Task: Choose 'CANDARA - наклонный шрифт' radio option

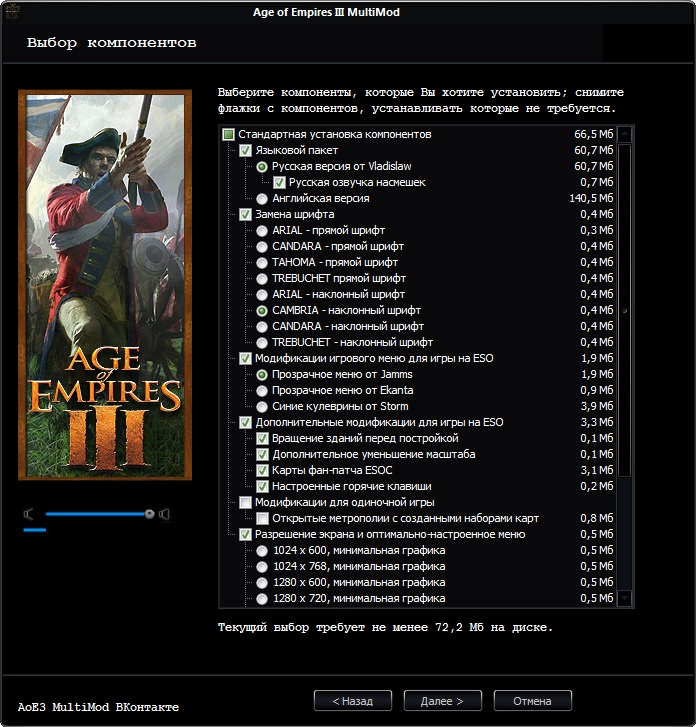Action: (x=262, y=327)
